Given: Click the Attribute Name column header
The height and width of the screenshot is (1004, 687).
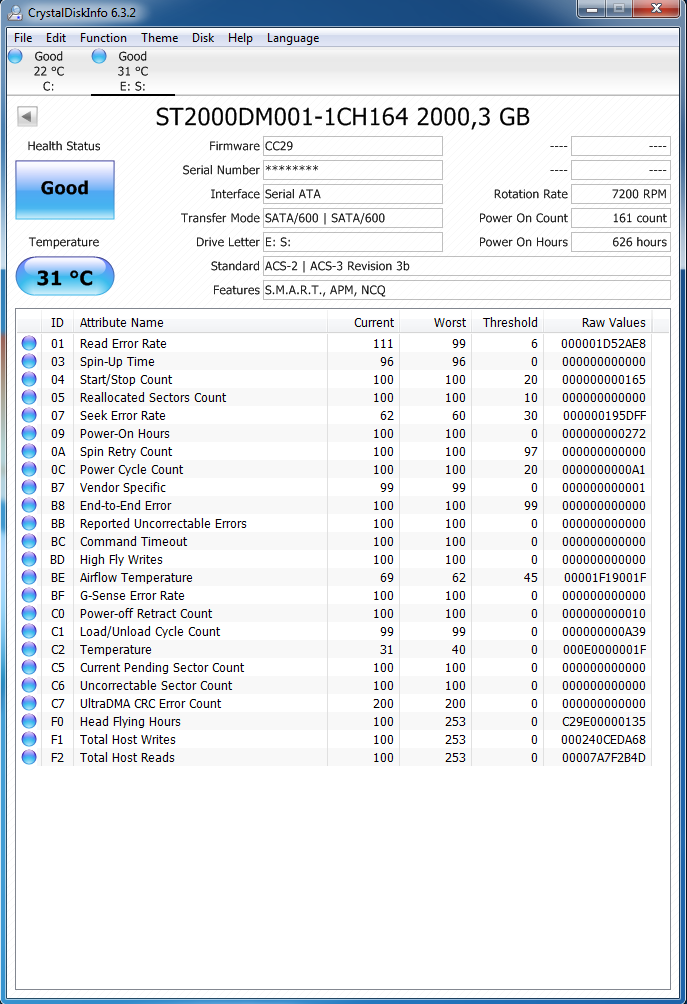Looking at the screenshot, I should click(200, 323).
